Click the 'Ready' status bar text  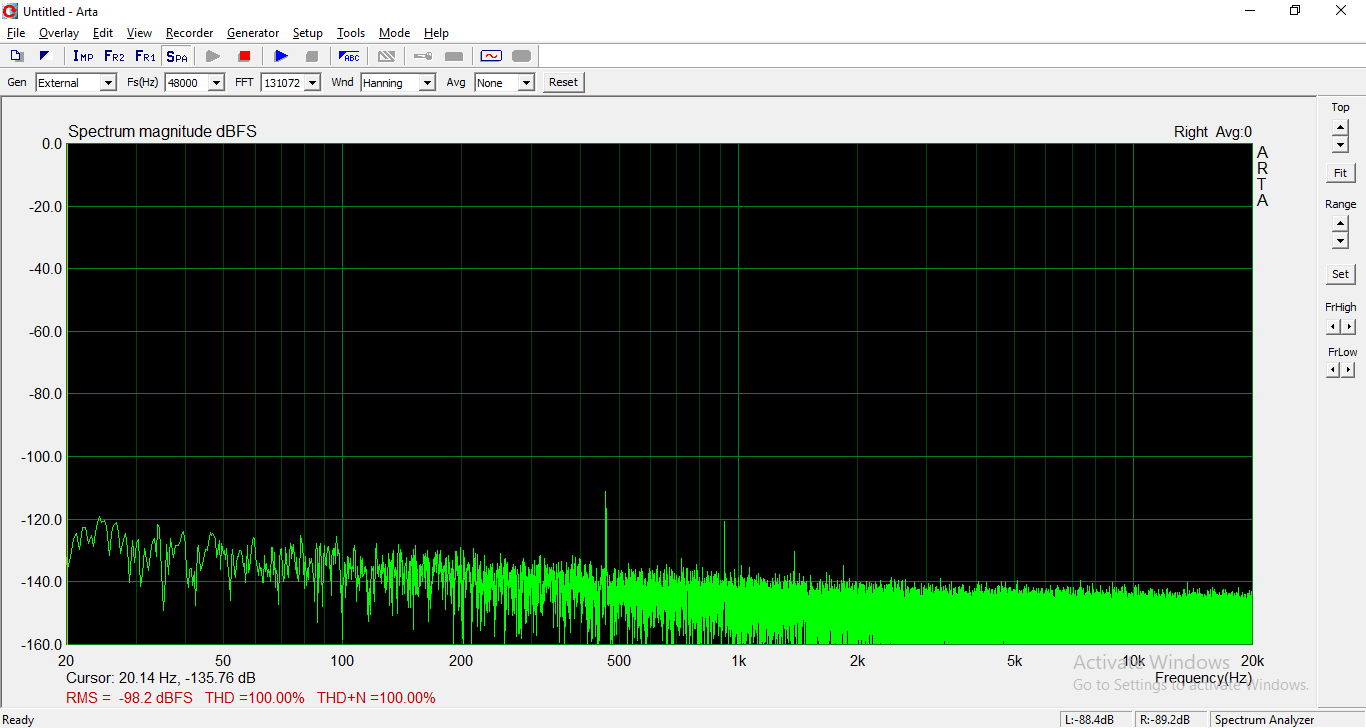coord(19,720)
